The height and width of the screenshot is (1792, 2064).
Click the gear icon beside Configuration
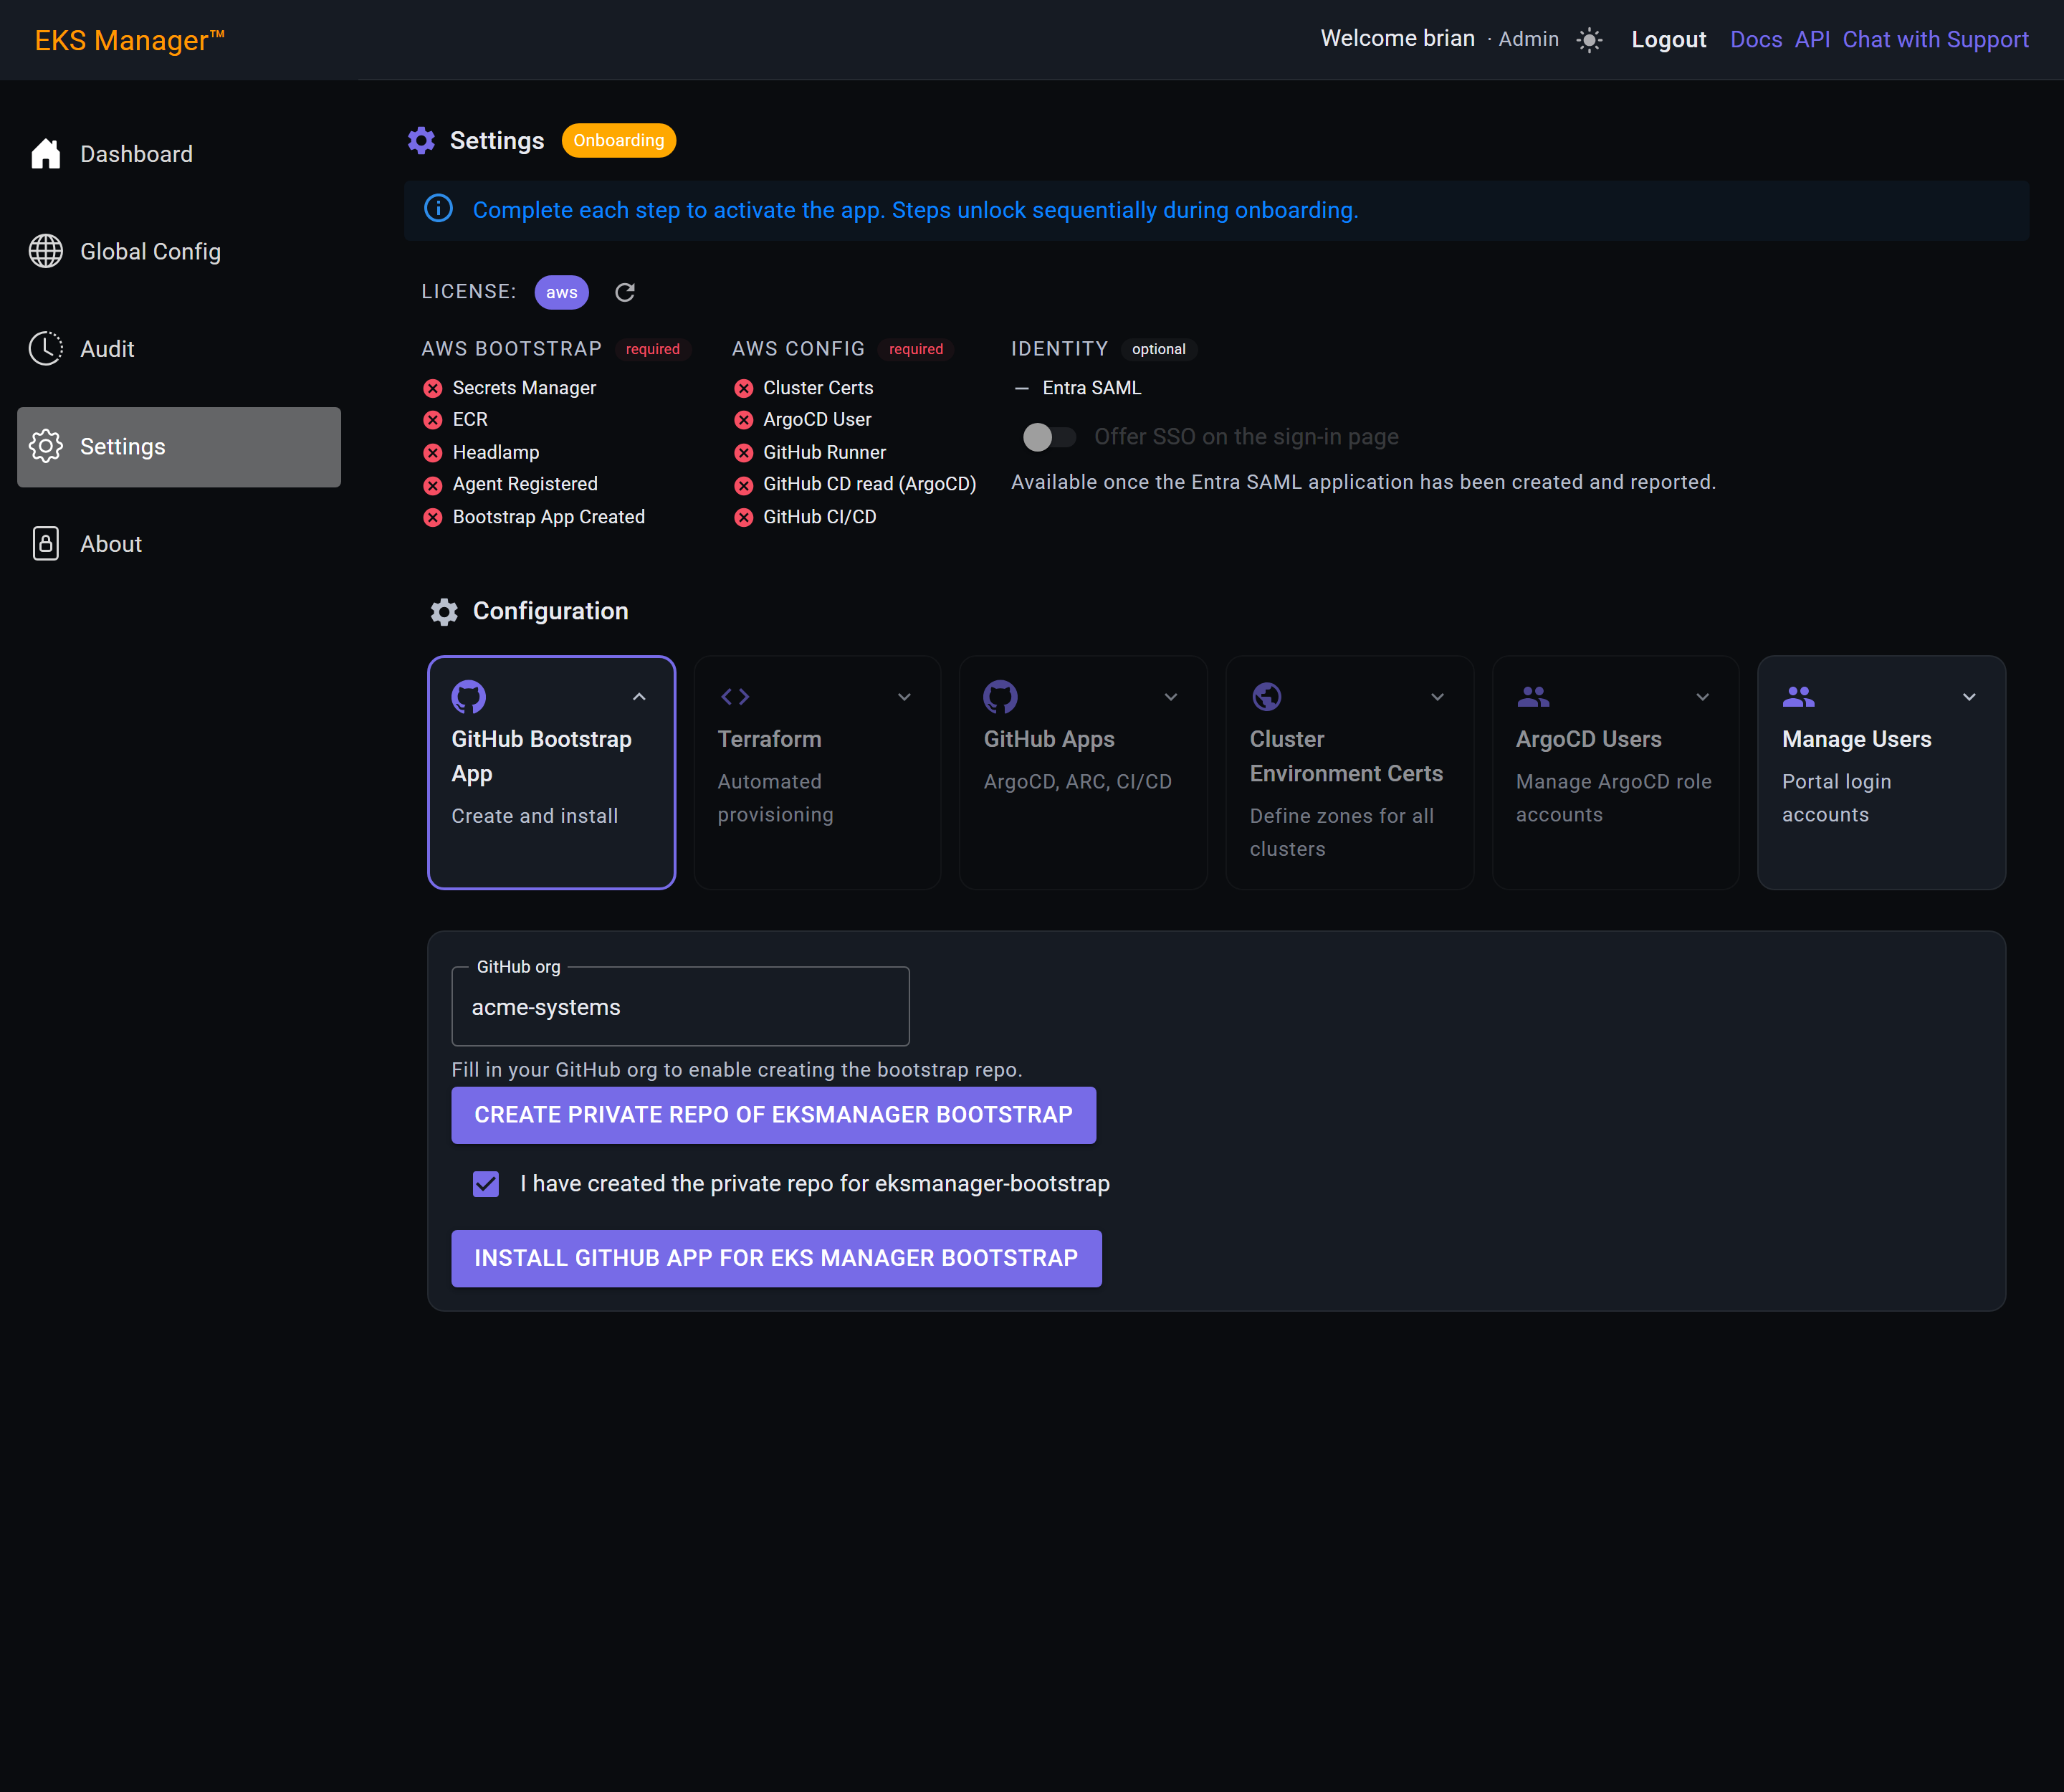point(444,611)
